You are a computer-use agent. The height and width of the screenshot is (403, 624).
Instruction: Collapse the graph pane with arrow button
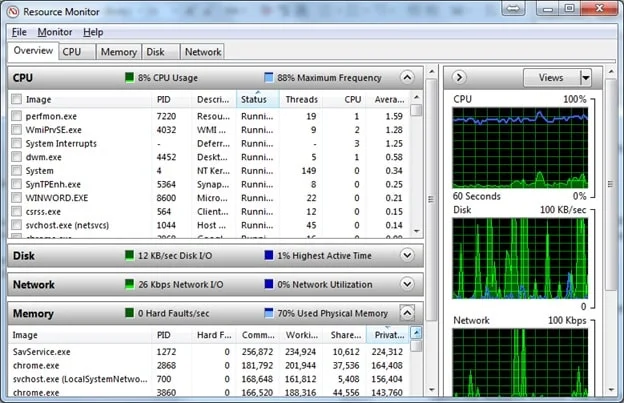click(459, 77)
